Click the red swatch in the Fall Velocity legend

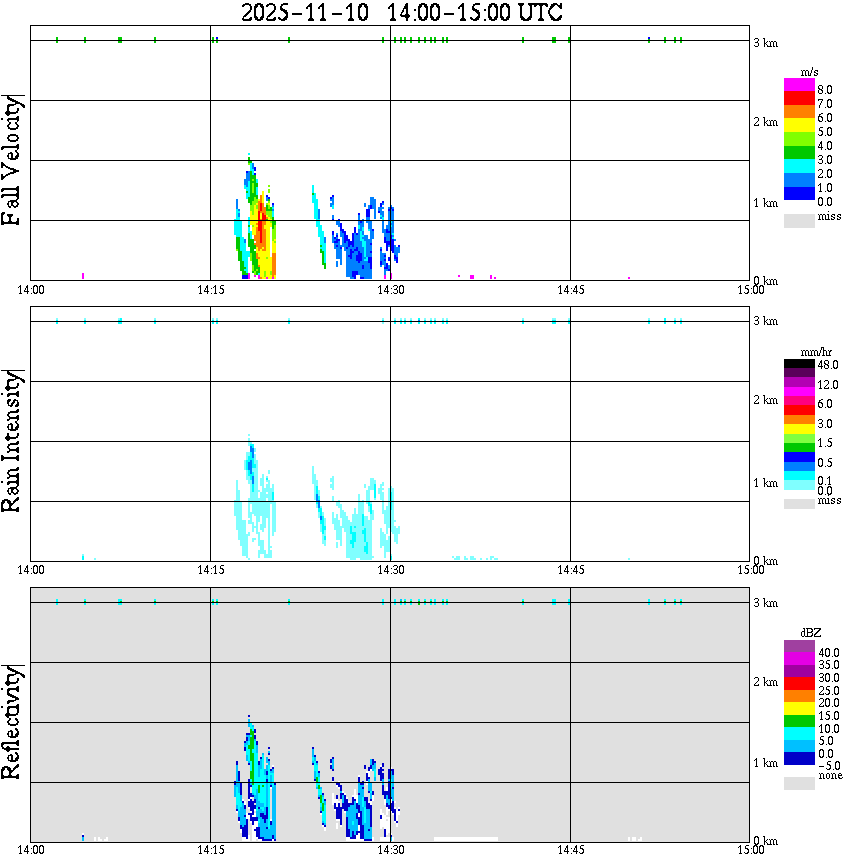799,99
